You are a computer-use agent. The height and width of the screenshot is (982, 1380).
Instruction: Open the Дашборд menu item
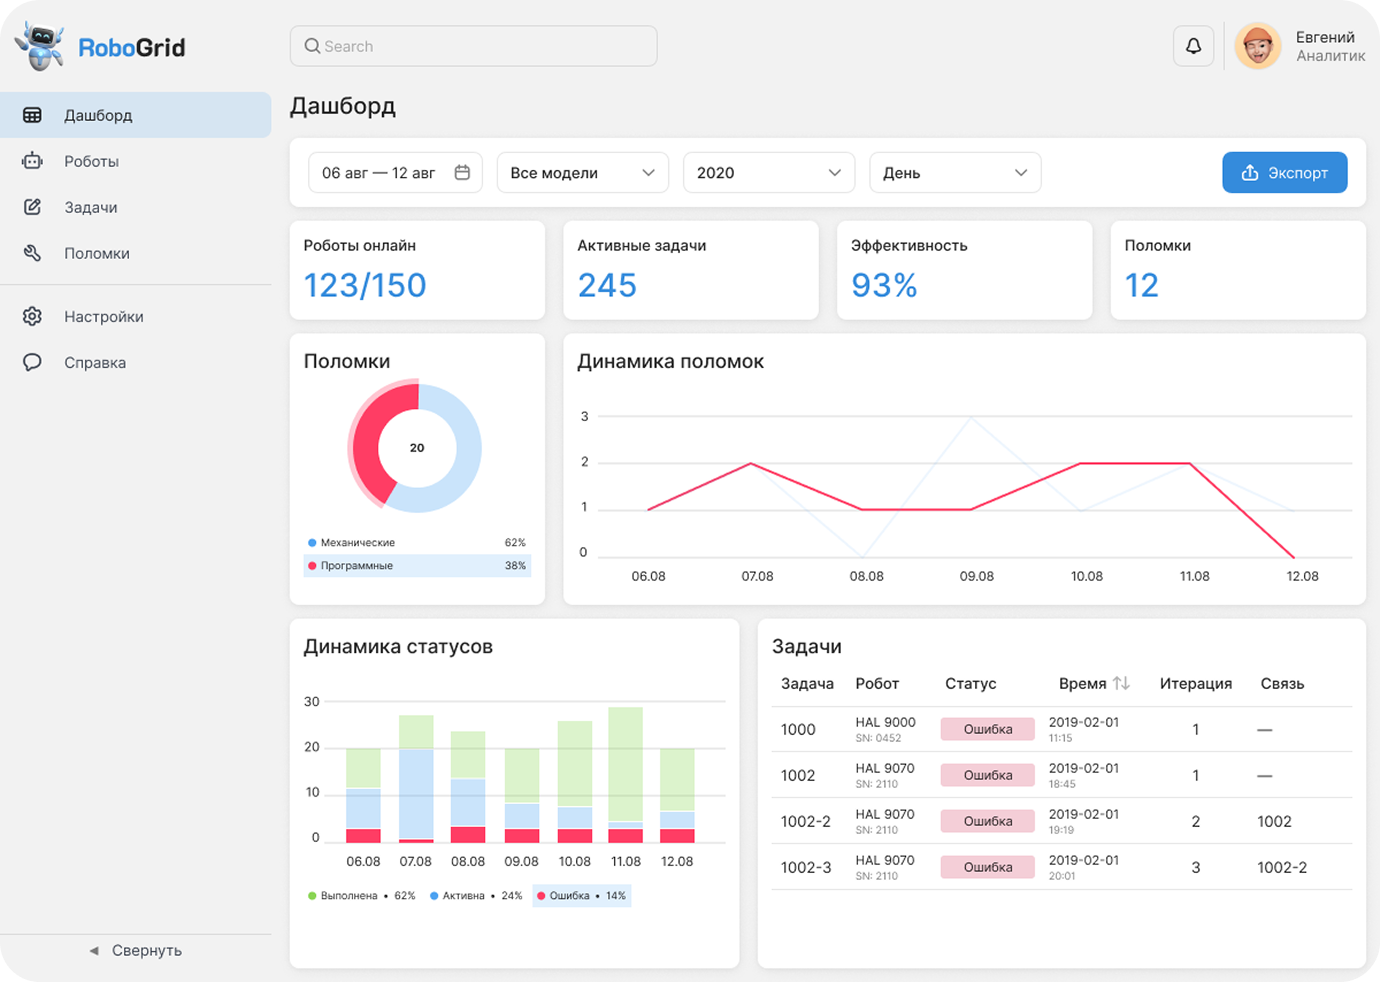136,115
